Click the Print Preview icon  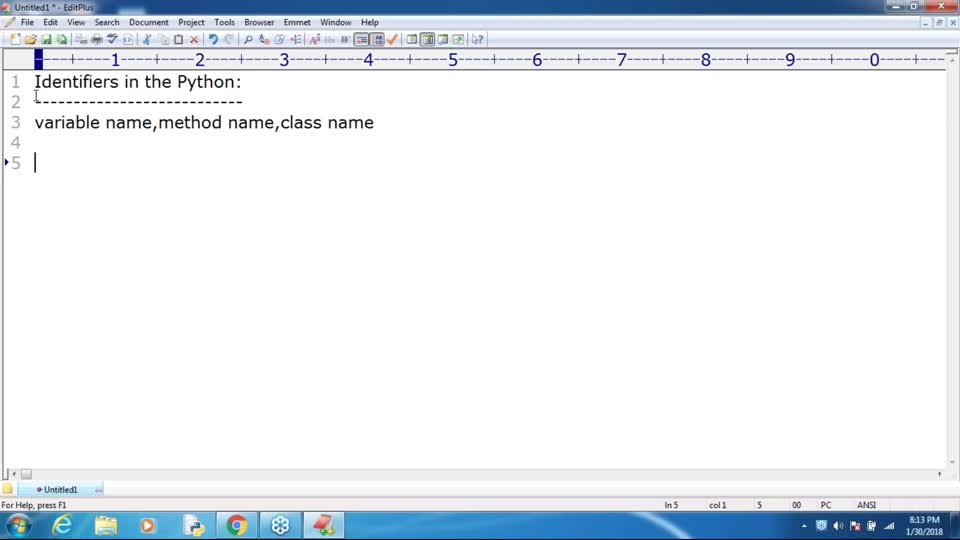click(x=81, y=40)
